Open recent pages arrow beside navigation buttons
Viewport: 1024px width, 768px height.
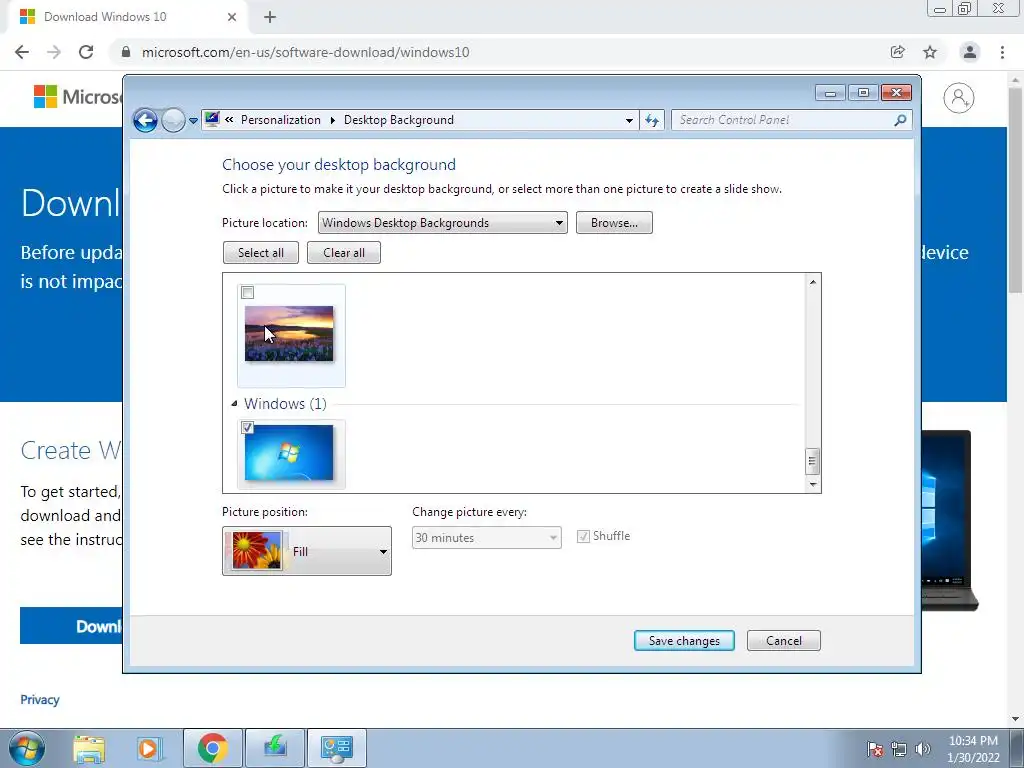193,120
